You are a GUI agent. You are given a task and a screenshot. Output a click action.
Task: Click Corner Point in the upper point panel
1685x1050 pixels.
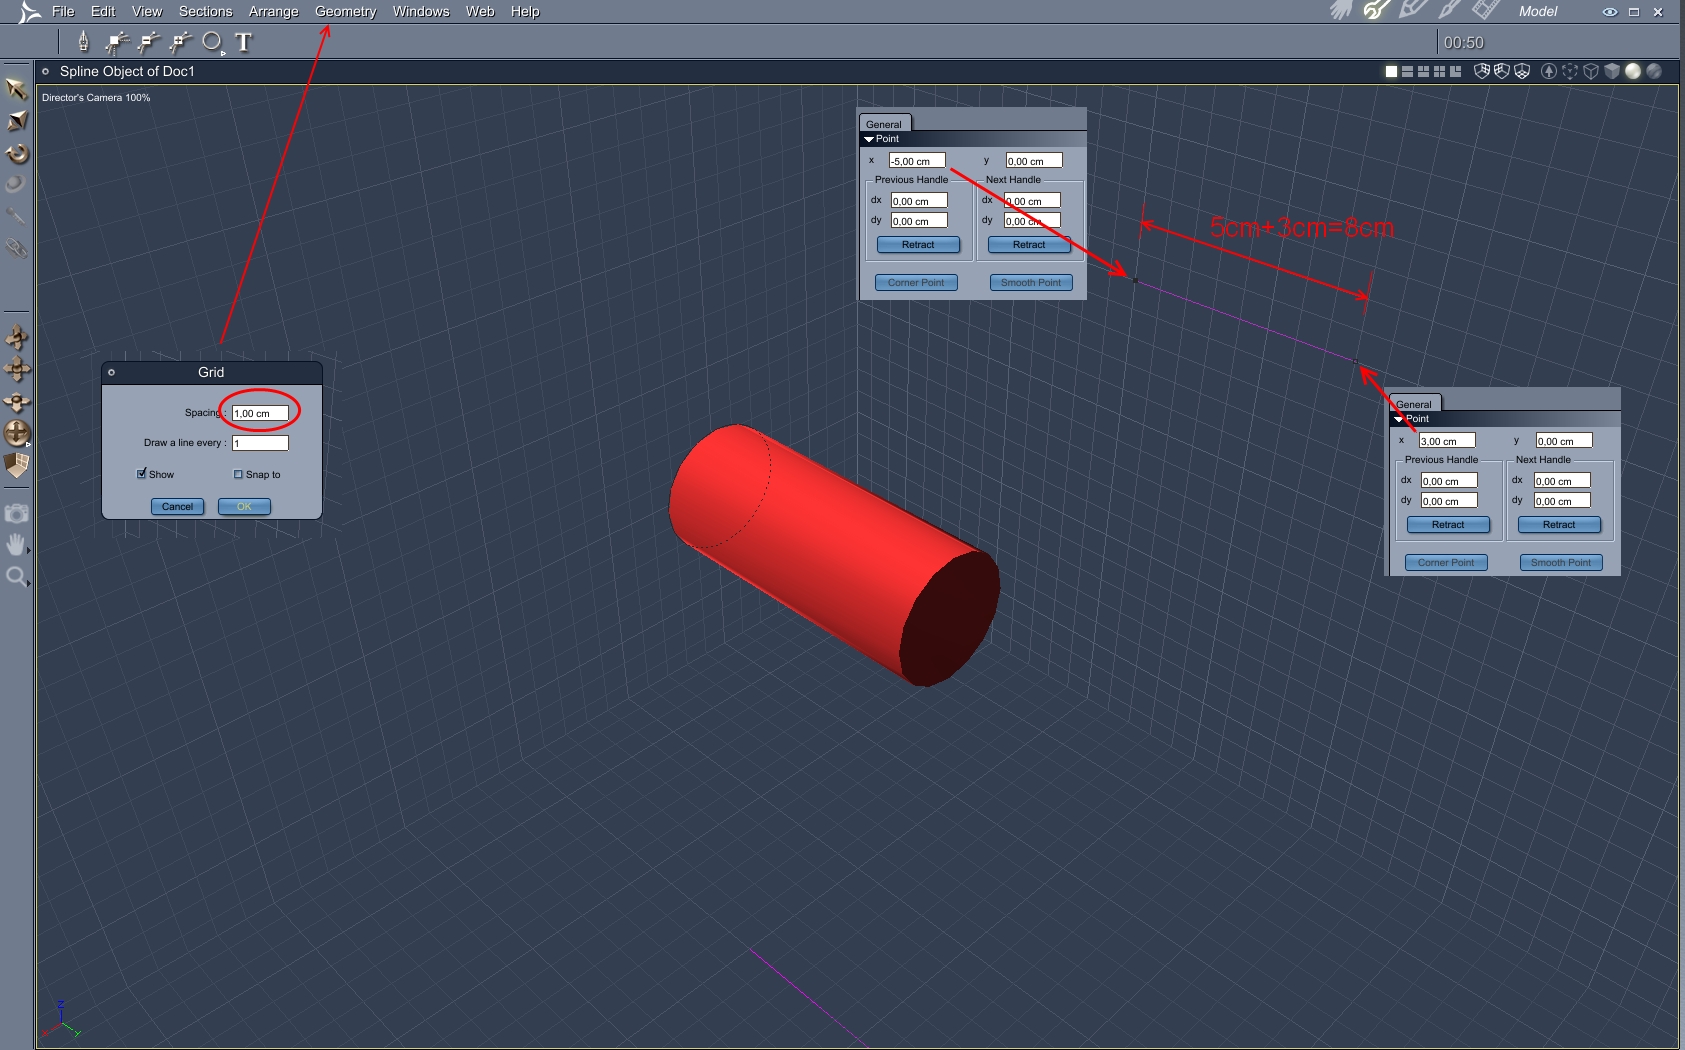click(x=916, y=282)
